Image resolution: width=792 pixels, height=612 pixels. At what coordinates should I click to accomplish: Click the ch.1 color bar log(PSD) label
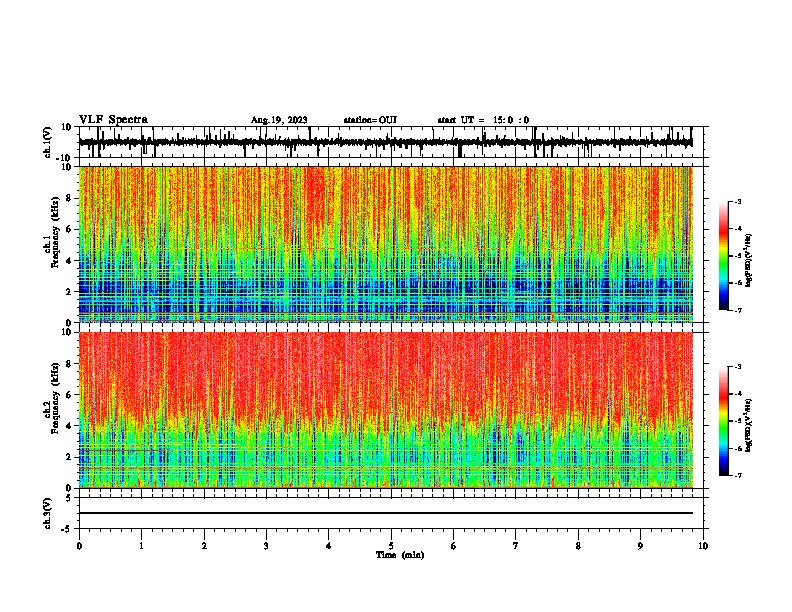coord(749,260)
